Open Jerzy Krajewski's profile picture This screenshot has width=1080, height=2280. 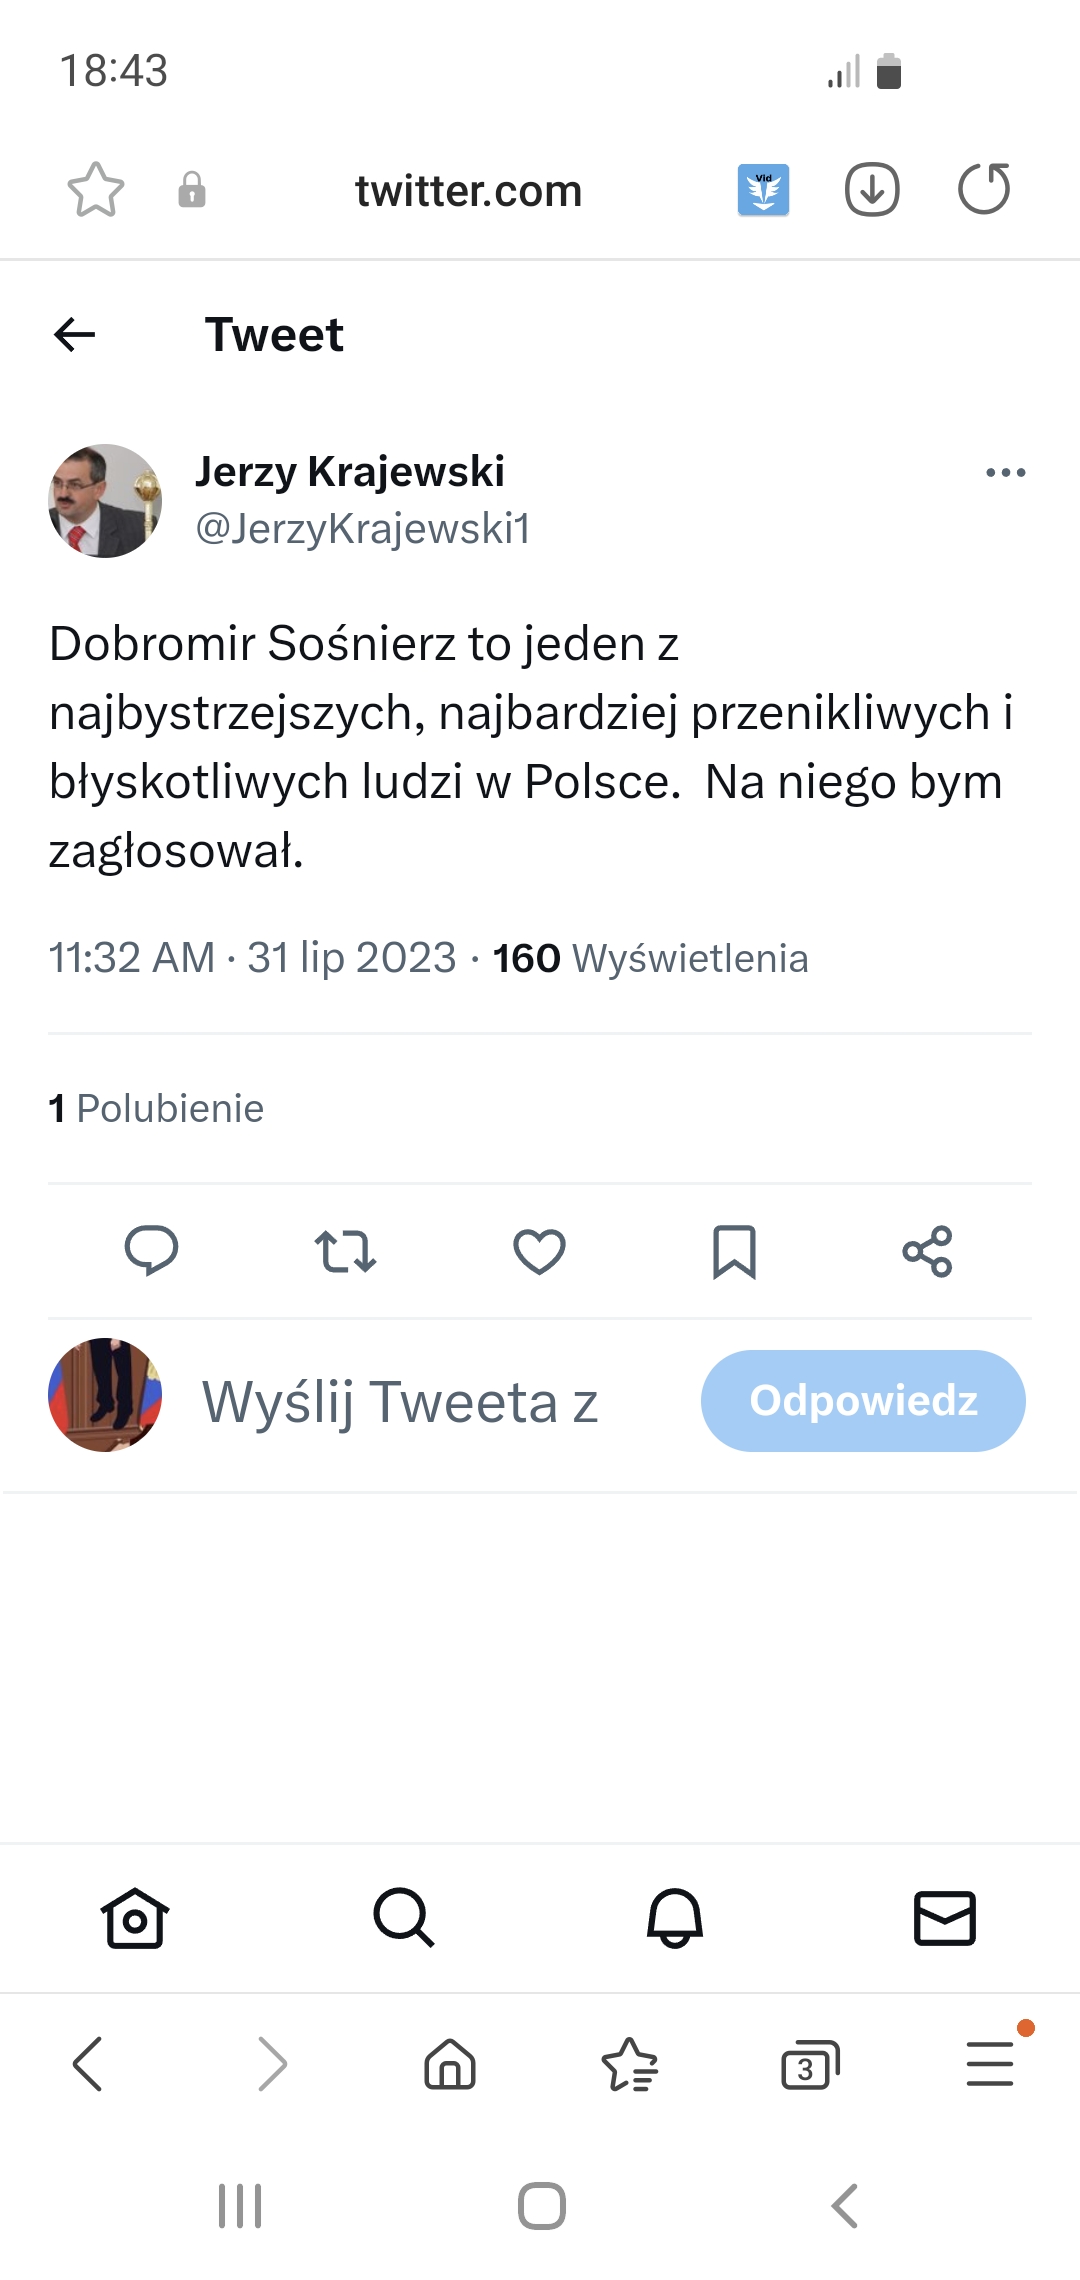(105, 501)
